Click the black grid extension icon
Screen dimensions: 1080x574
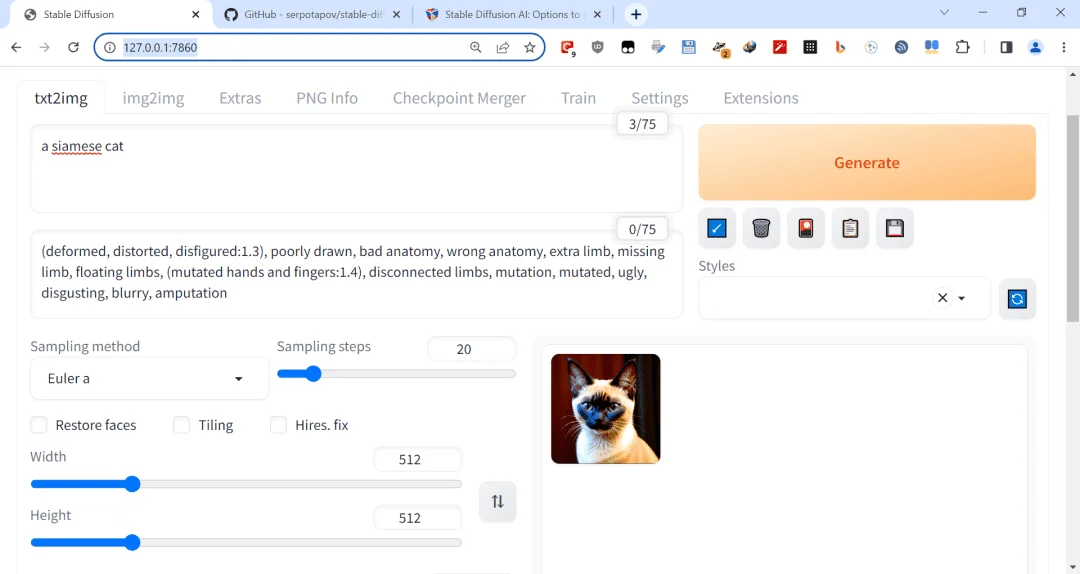pyautogui.click(x=810, y=48)
